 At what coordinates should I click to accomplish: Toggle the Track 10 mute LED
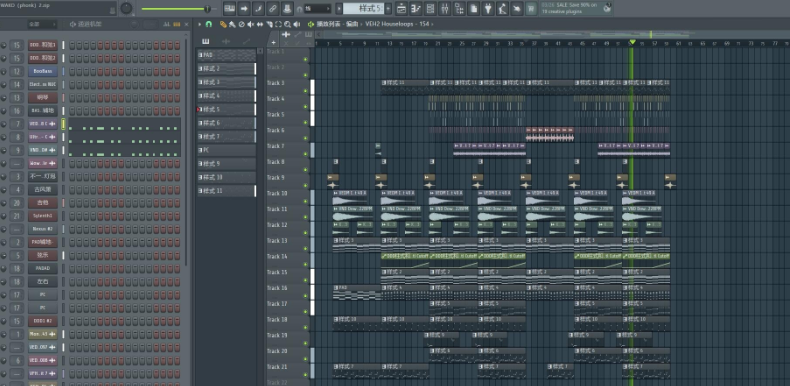click(x=305, y=201)
